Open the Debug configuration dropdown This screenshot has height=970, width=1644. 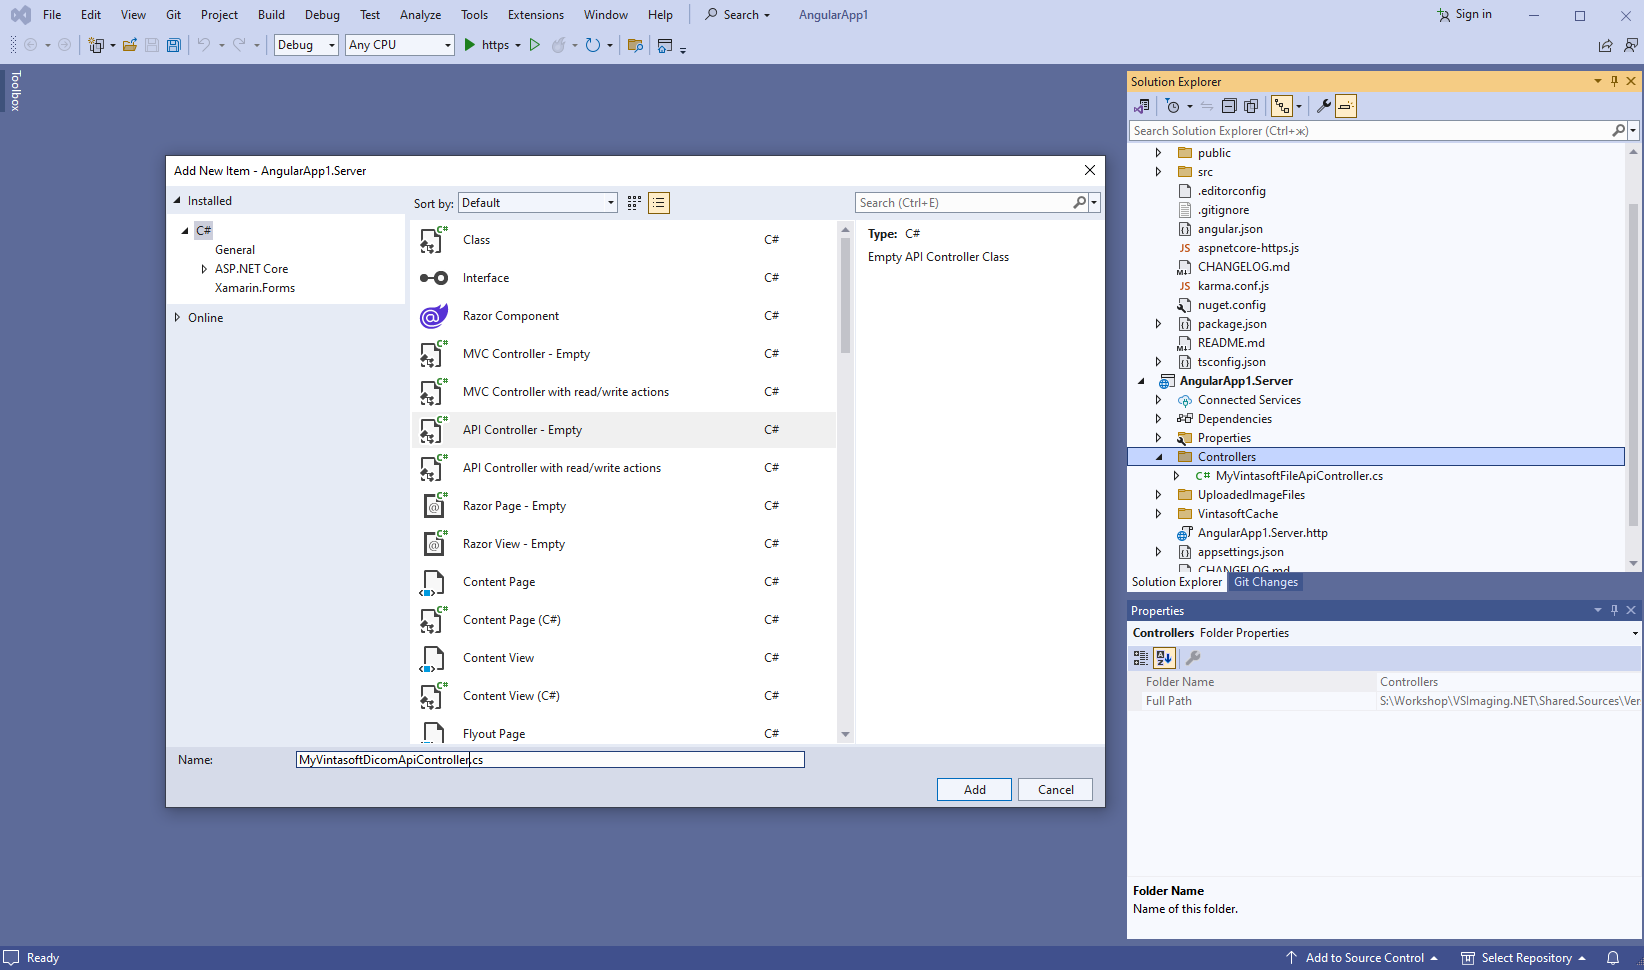point(306,45)
